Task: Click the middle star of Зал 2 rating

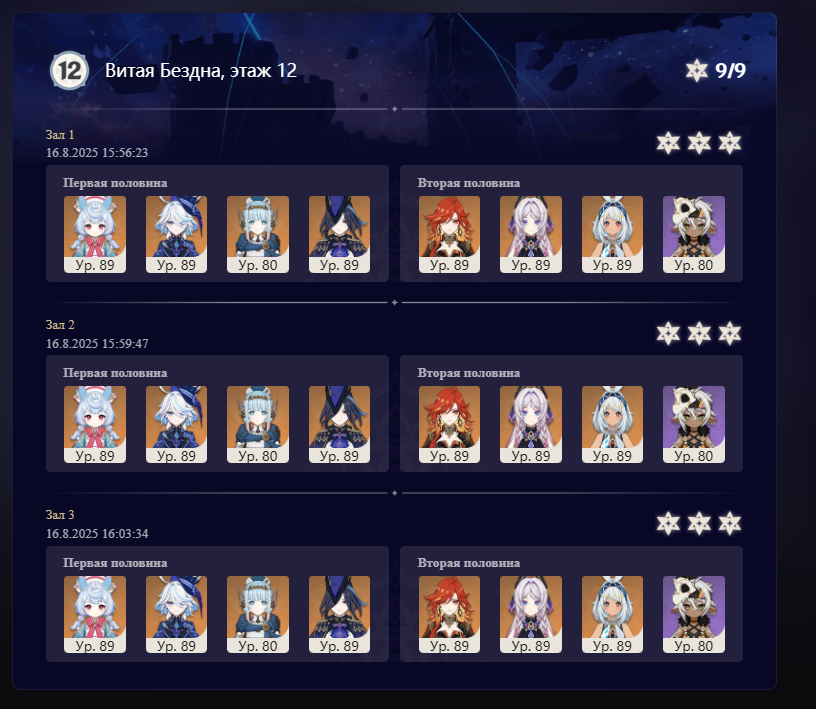Action: point(699,333)
